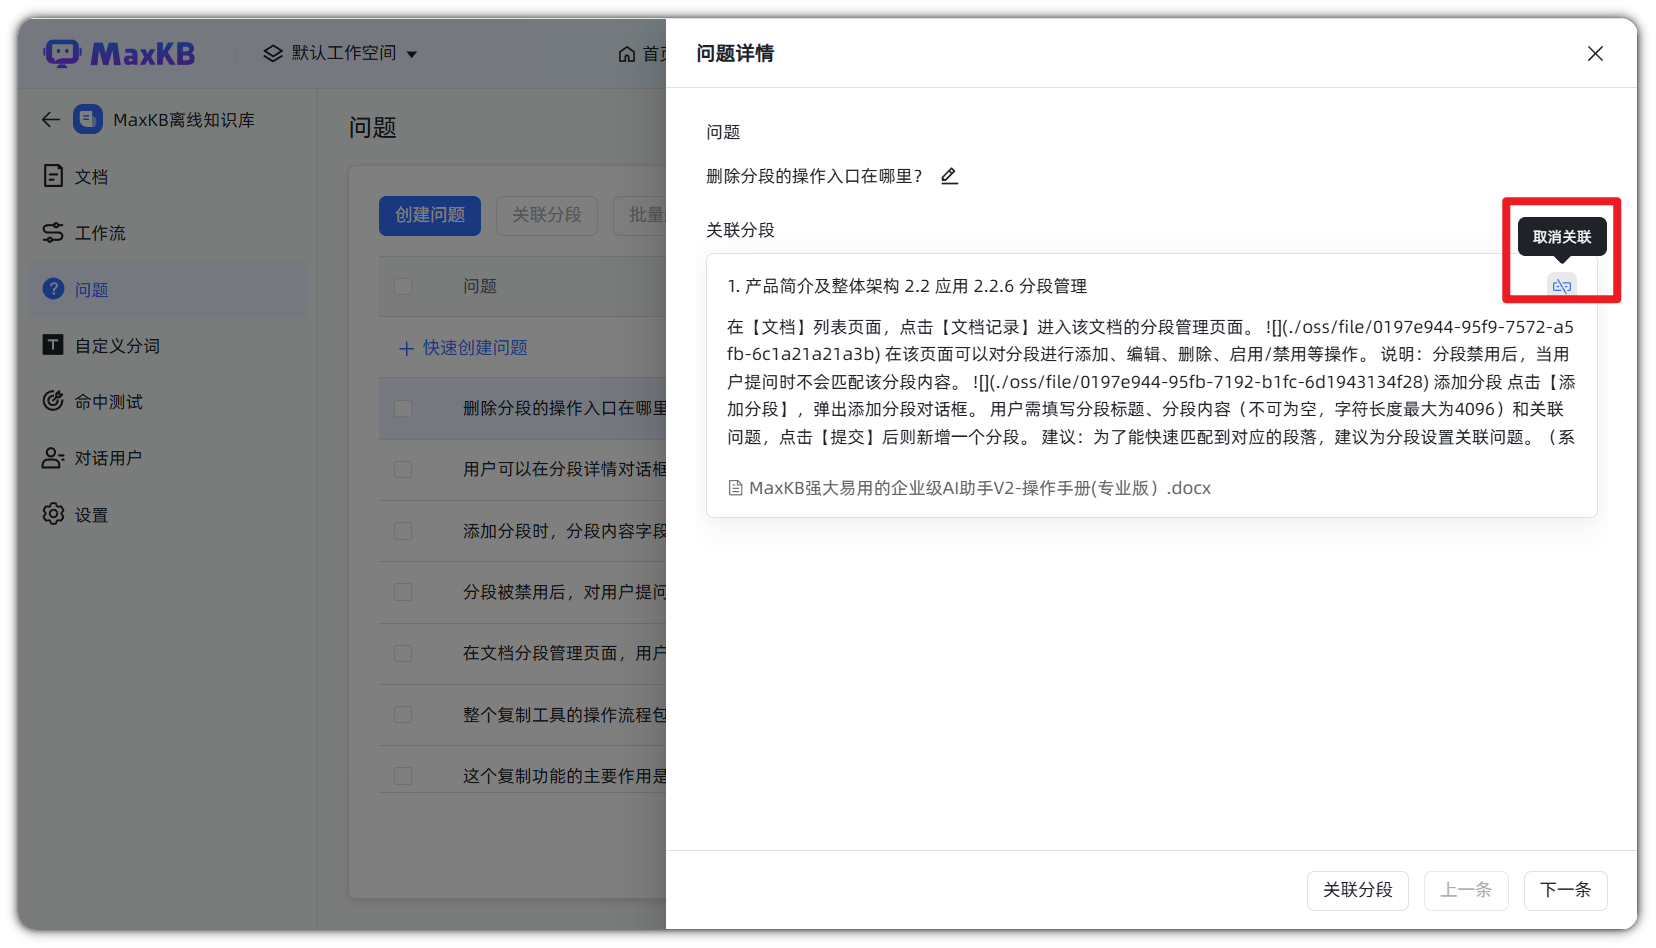1656x948 pixels.
Task: Click the row 分段被禁用后，对用户提问
Action: [523, 593]
